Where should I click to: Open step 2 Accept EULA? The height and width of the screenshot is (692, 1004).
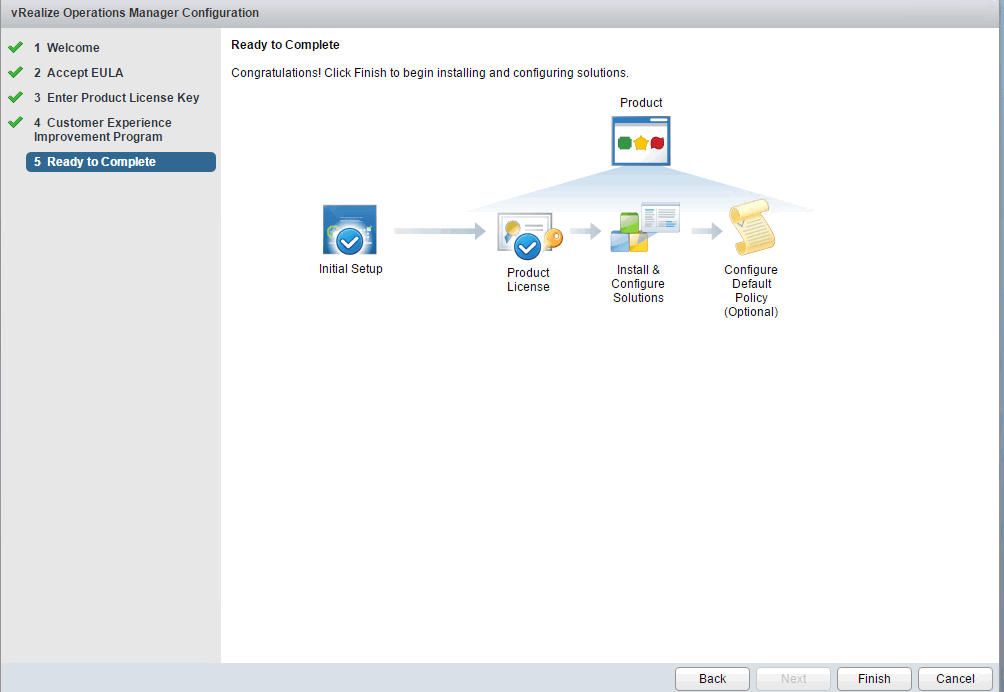[x=78, y=72]
